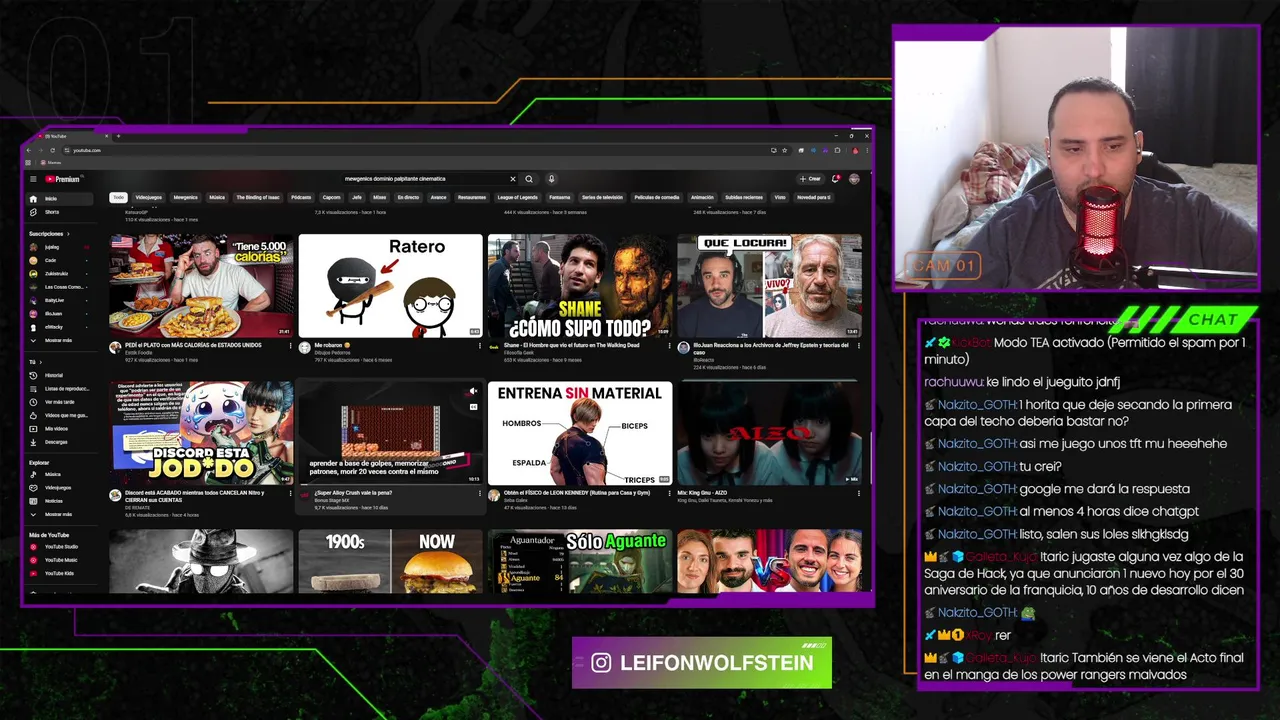Open Historial in the sidebar
This screenshot has width=1280, height=720.
[60, 375]
